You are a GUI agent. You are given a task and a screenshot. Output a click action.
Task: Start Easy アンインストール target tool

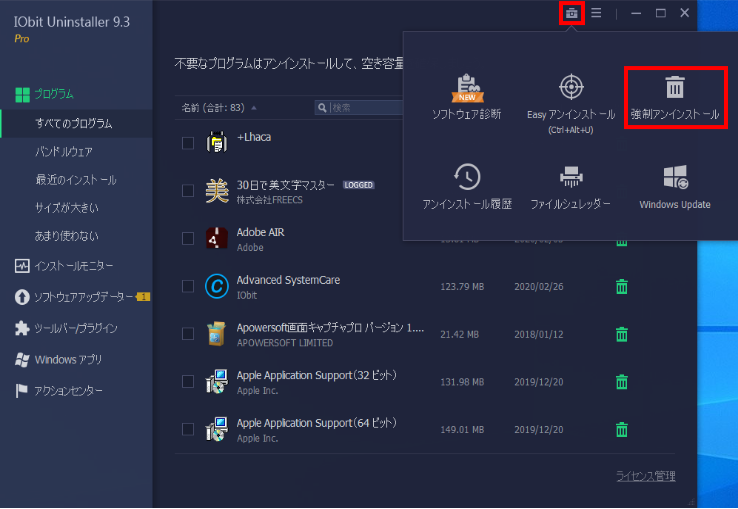tap(571, 104)
